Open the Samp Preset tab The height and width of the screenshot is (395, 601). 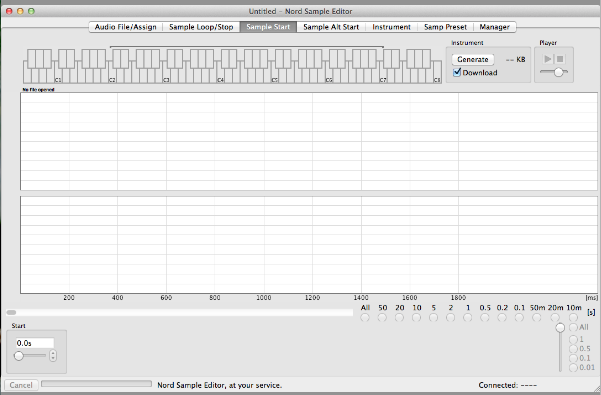tap(445, 27)
